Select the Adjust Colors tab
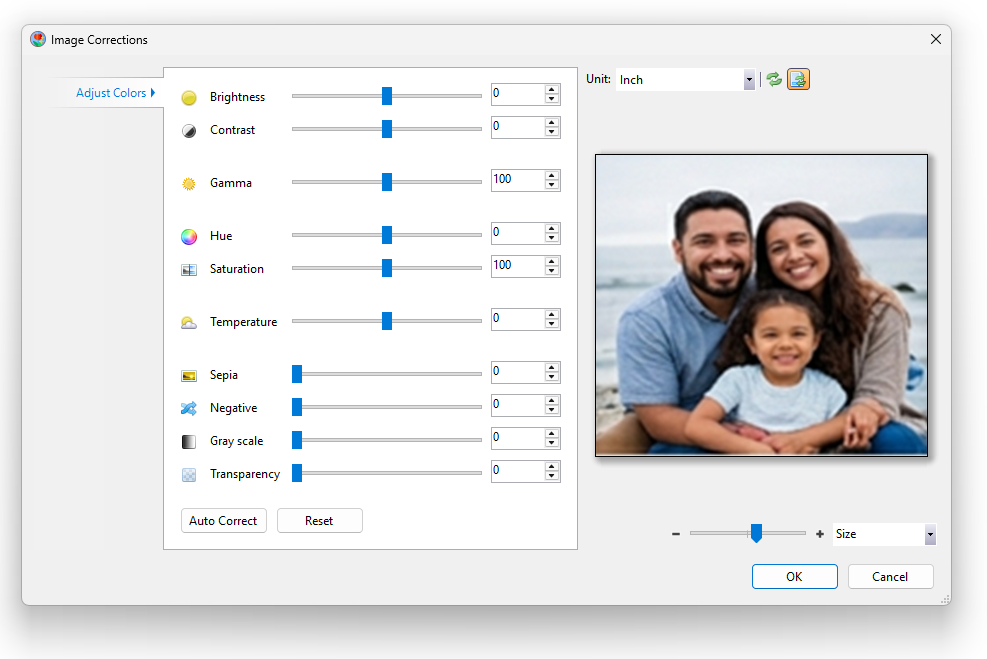 [111, 93]
